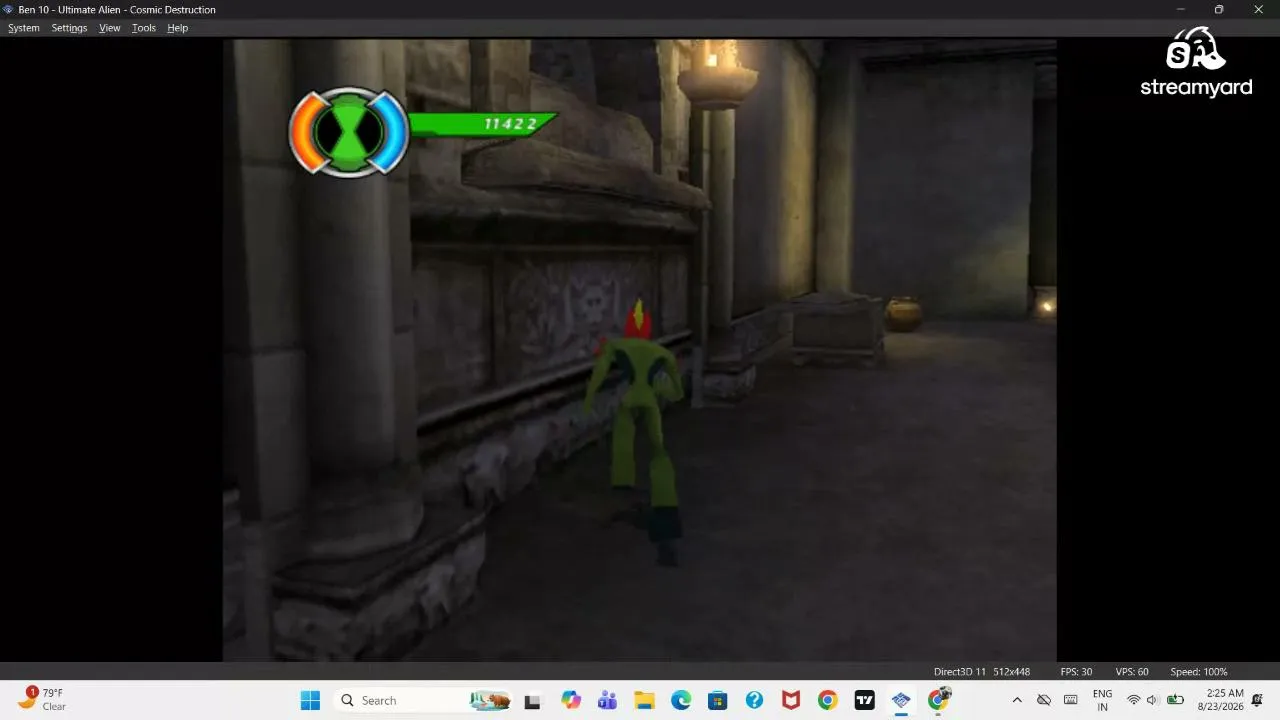This screenshot has height=720, width=1280.
Task: Click the FPS: 30 status text
Action: (1076, 672)
